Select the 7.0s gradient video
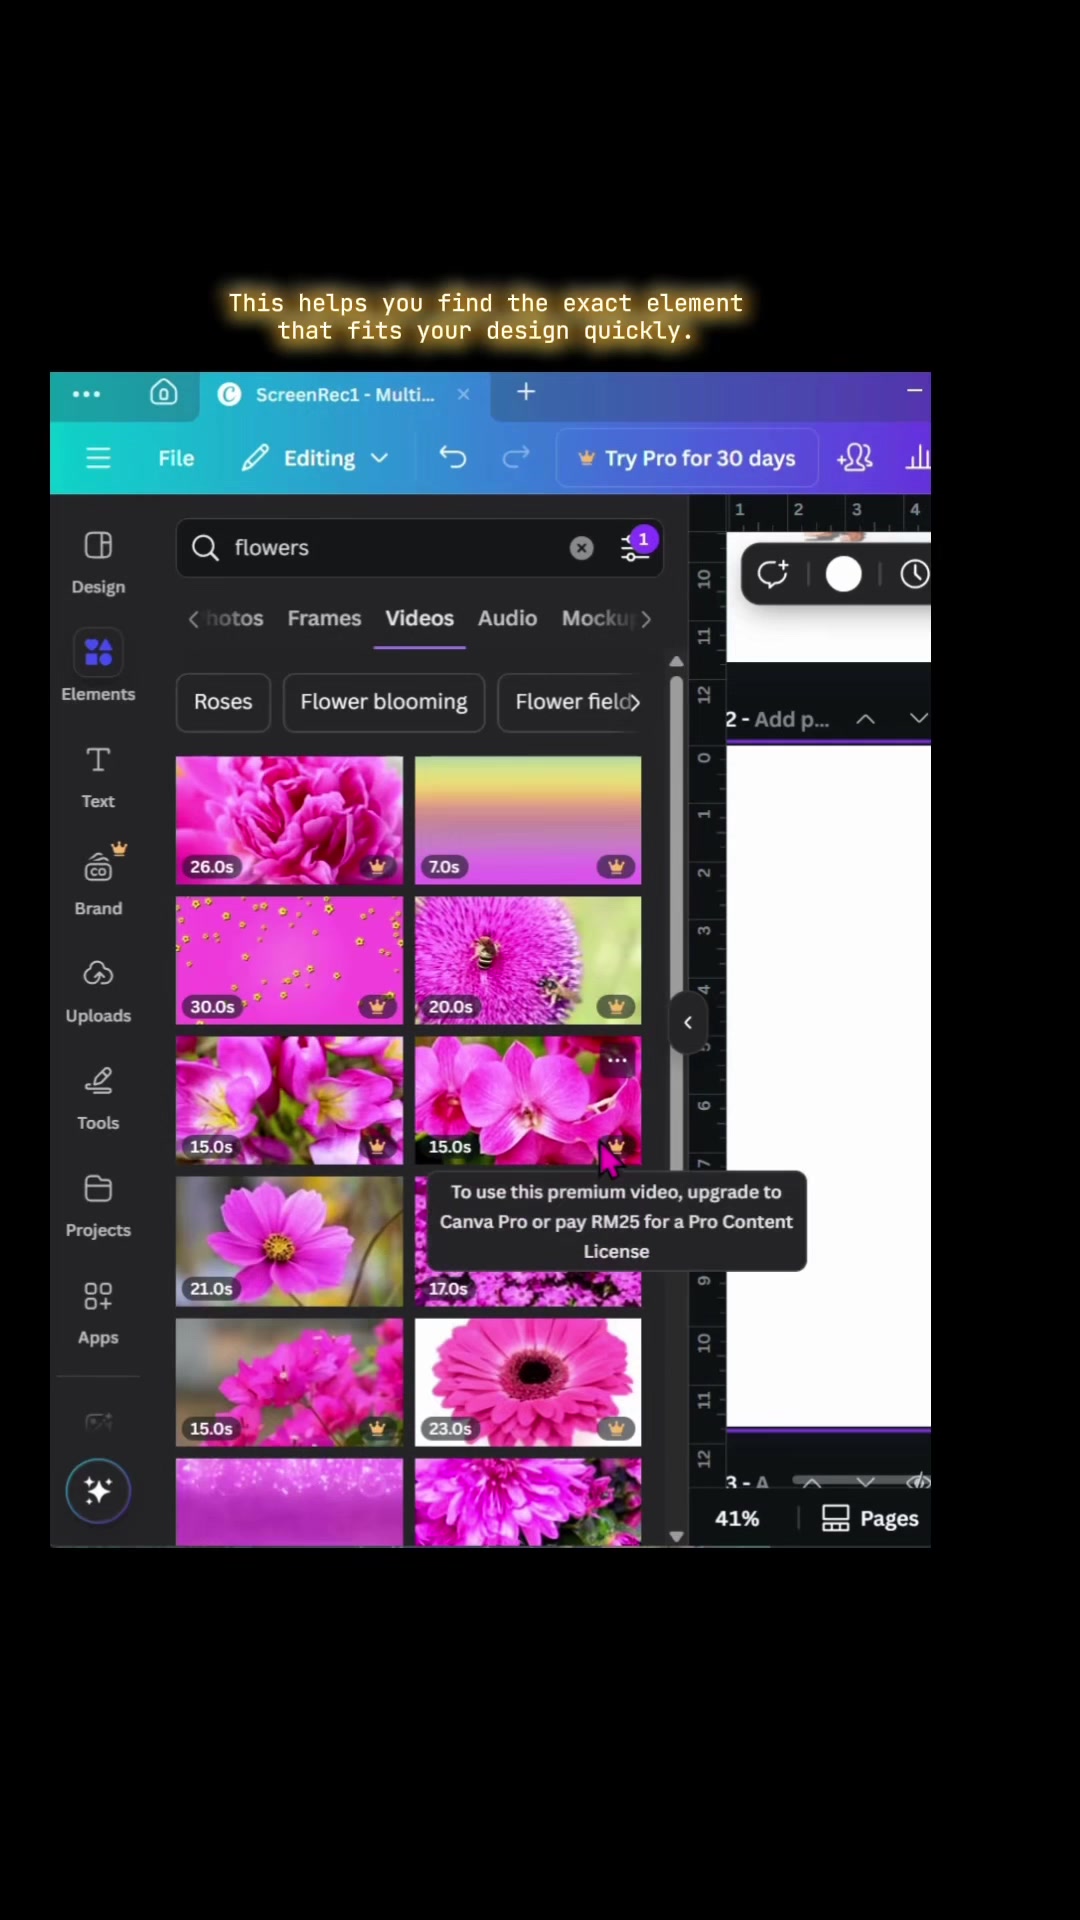Image resolution: width=1080 pixels, height=1920 pixels. (x=528, y=820)
